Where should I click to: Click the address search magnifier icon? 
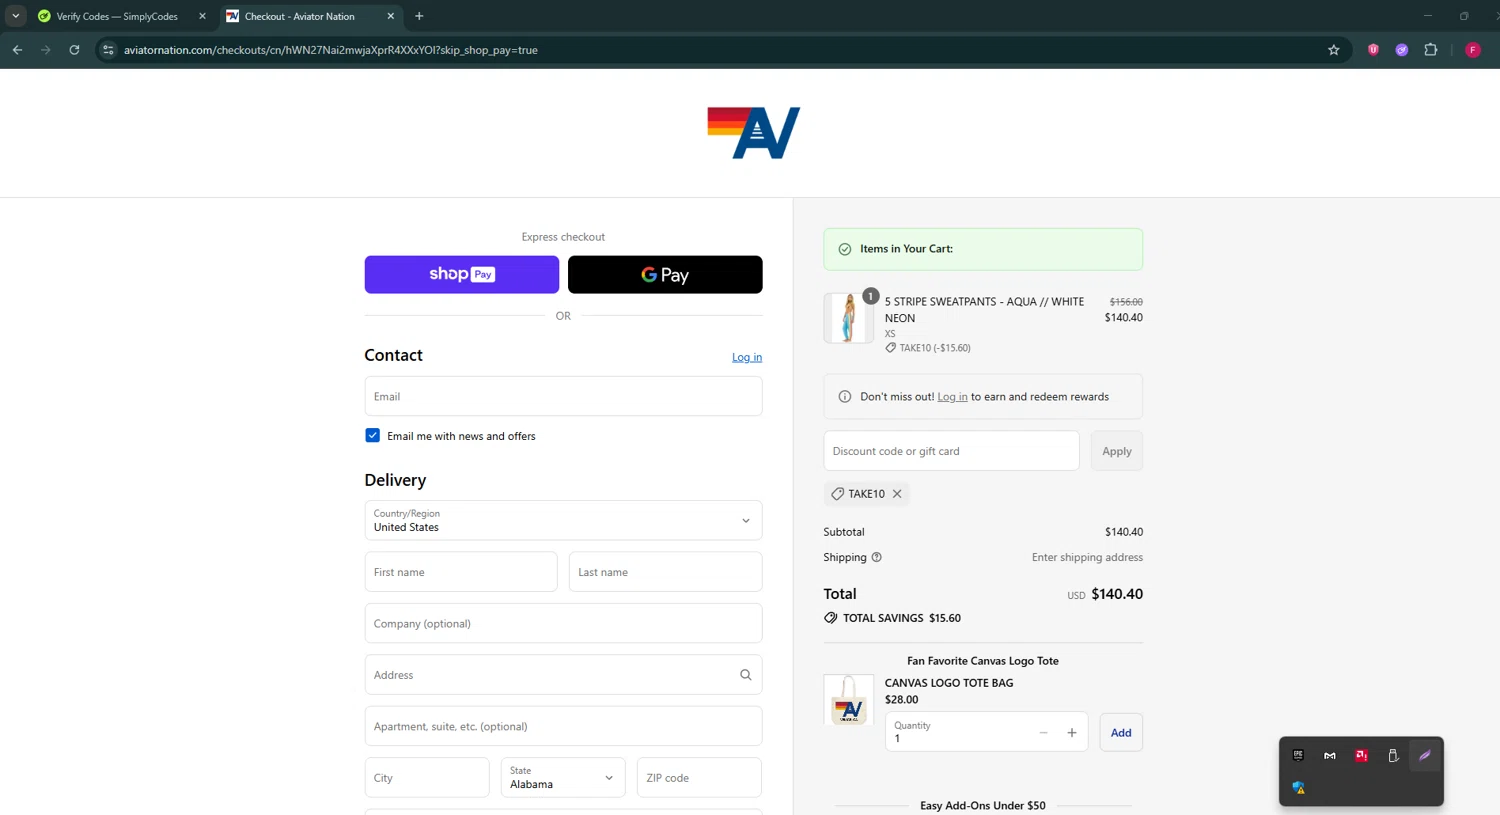(745, 675)
